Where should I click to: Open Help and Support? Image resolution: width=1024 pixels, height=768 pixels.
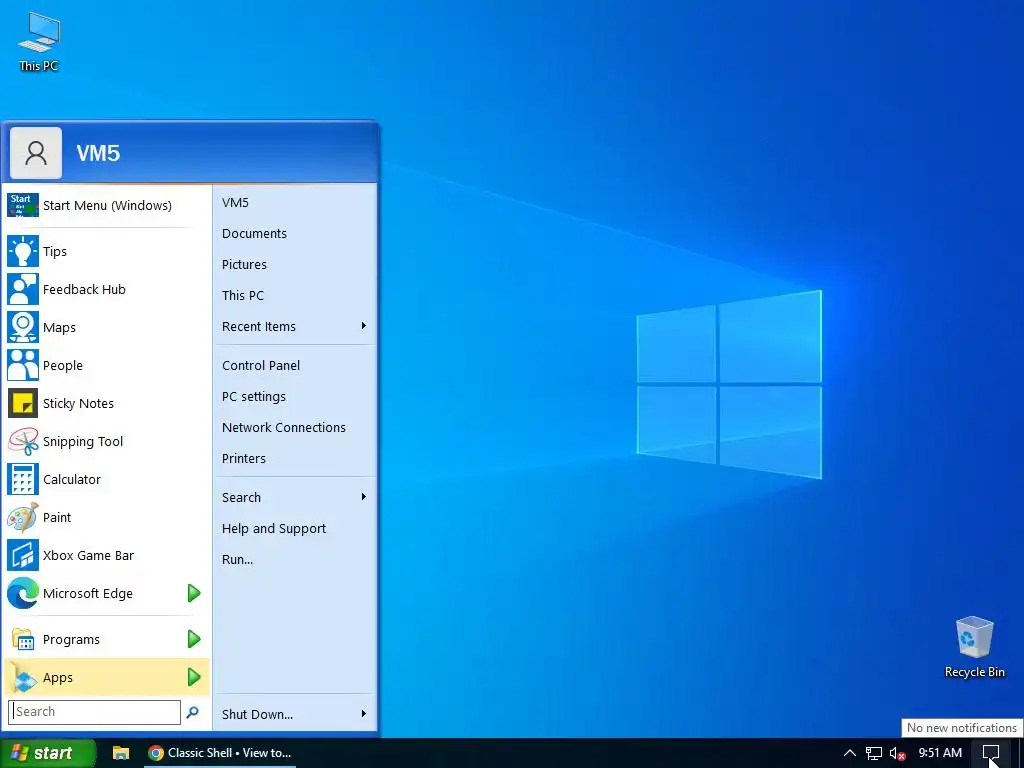(295, 528)
